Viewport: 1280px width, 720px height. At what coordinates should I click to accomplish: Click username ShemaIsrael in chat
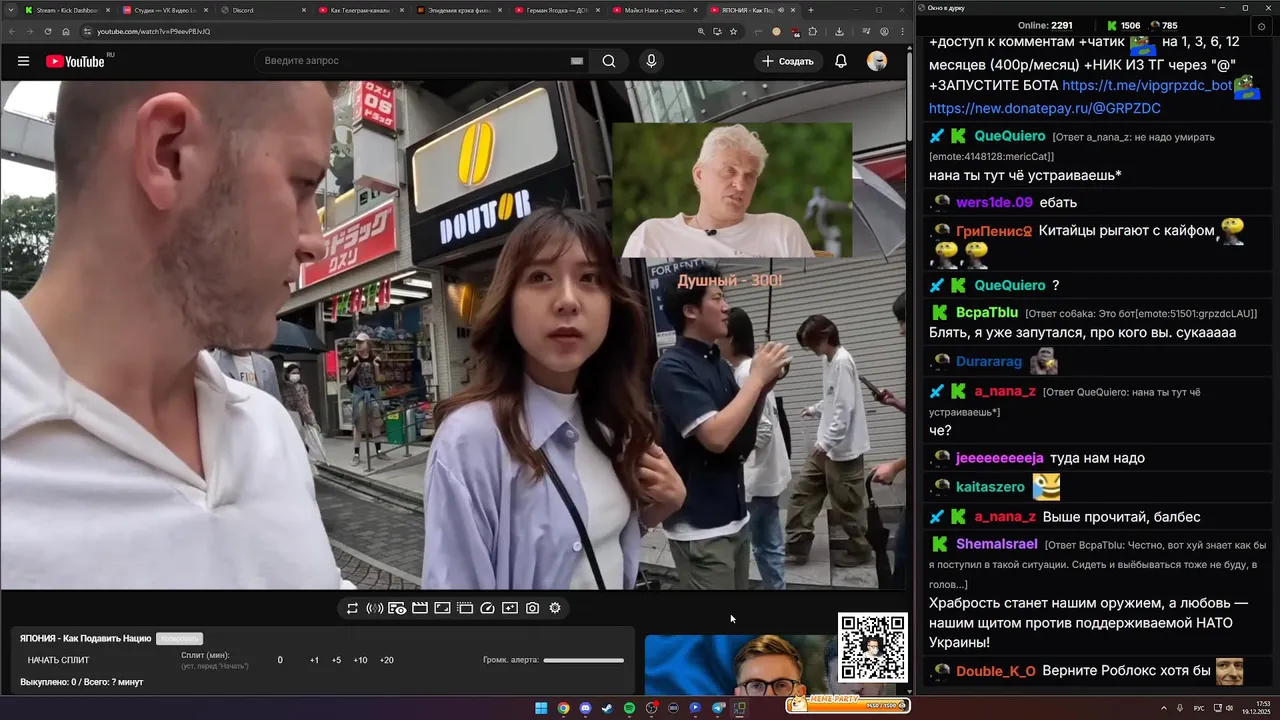(x=997, y=544)
